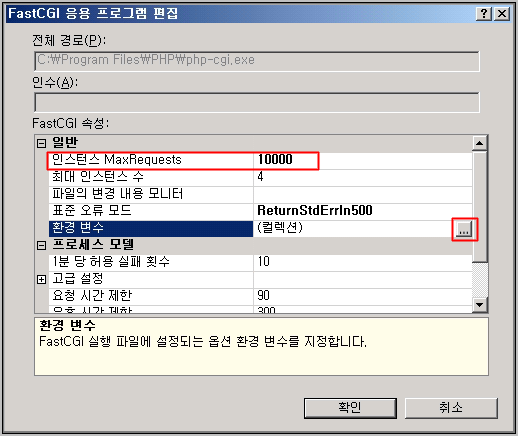Viewport: 518px width, 436px height.
Task: Click the 취소 button
Action: [x=451, y=408]
